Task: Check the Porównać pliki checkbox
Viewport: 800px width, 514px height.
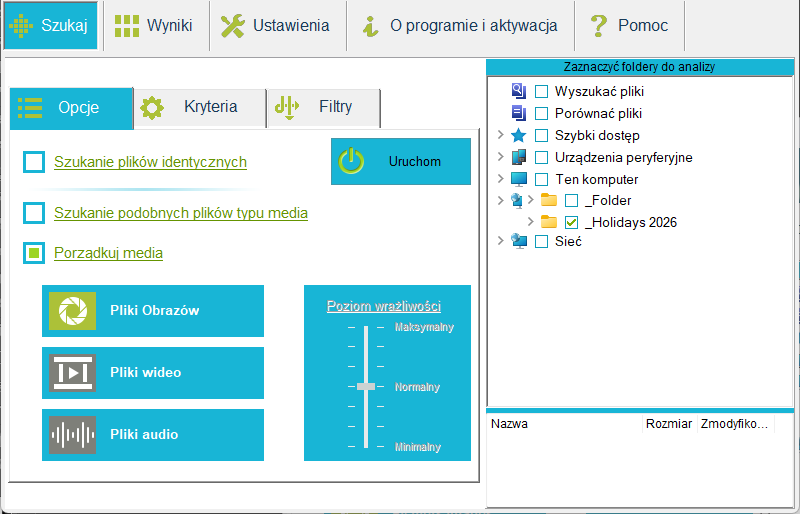Action: tap(541, 113)
